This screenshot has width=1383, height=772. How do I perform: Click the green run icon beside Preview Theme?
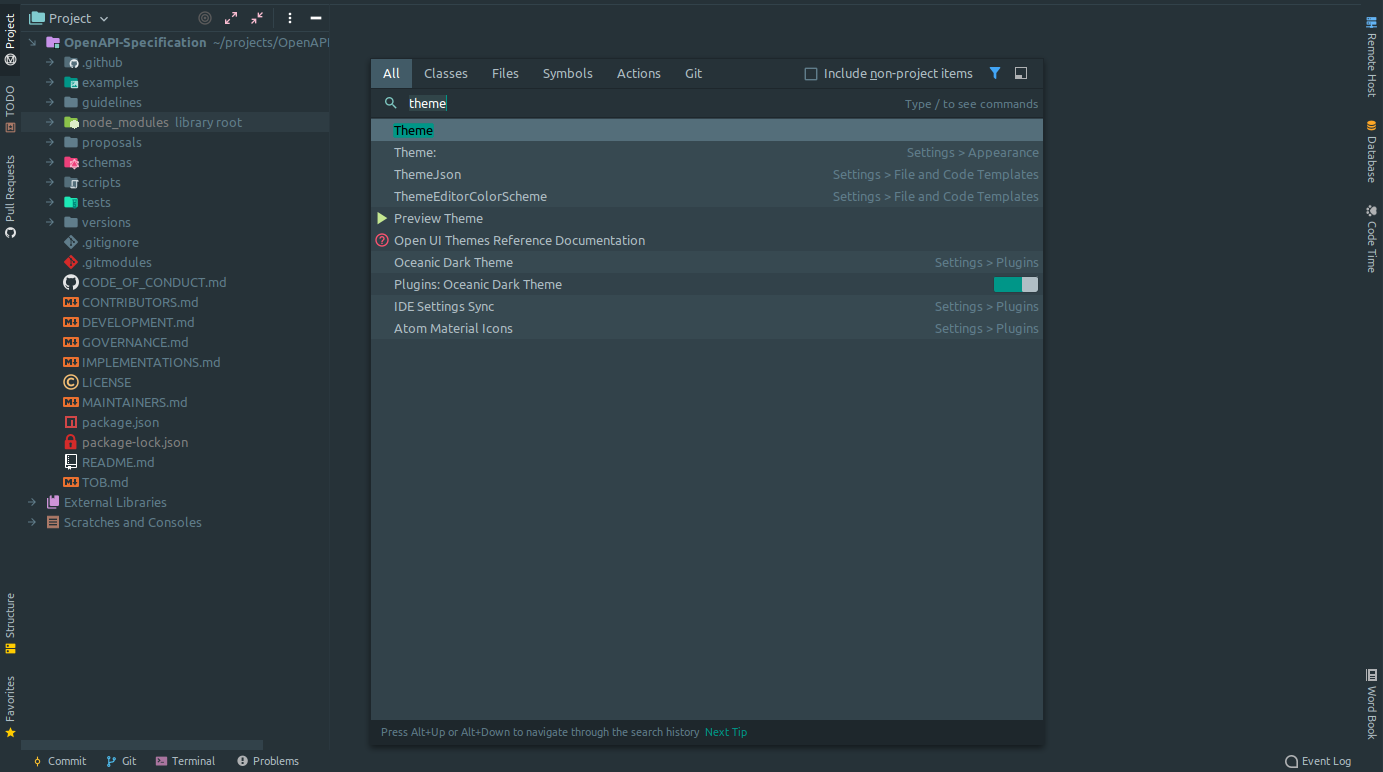[x=382, y=218]
